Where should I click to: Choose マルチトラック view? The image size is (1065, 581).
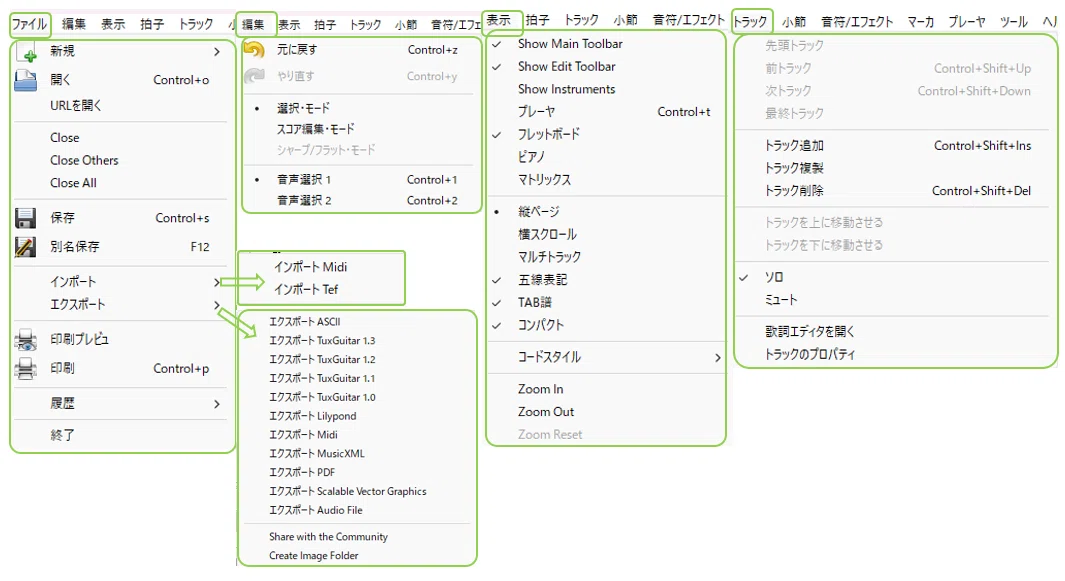(x=549, y=257)
